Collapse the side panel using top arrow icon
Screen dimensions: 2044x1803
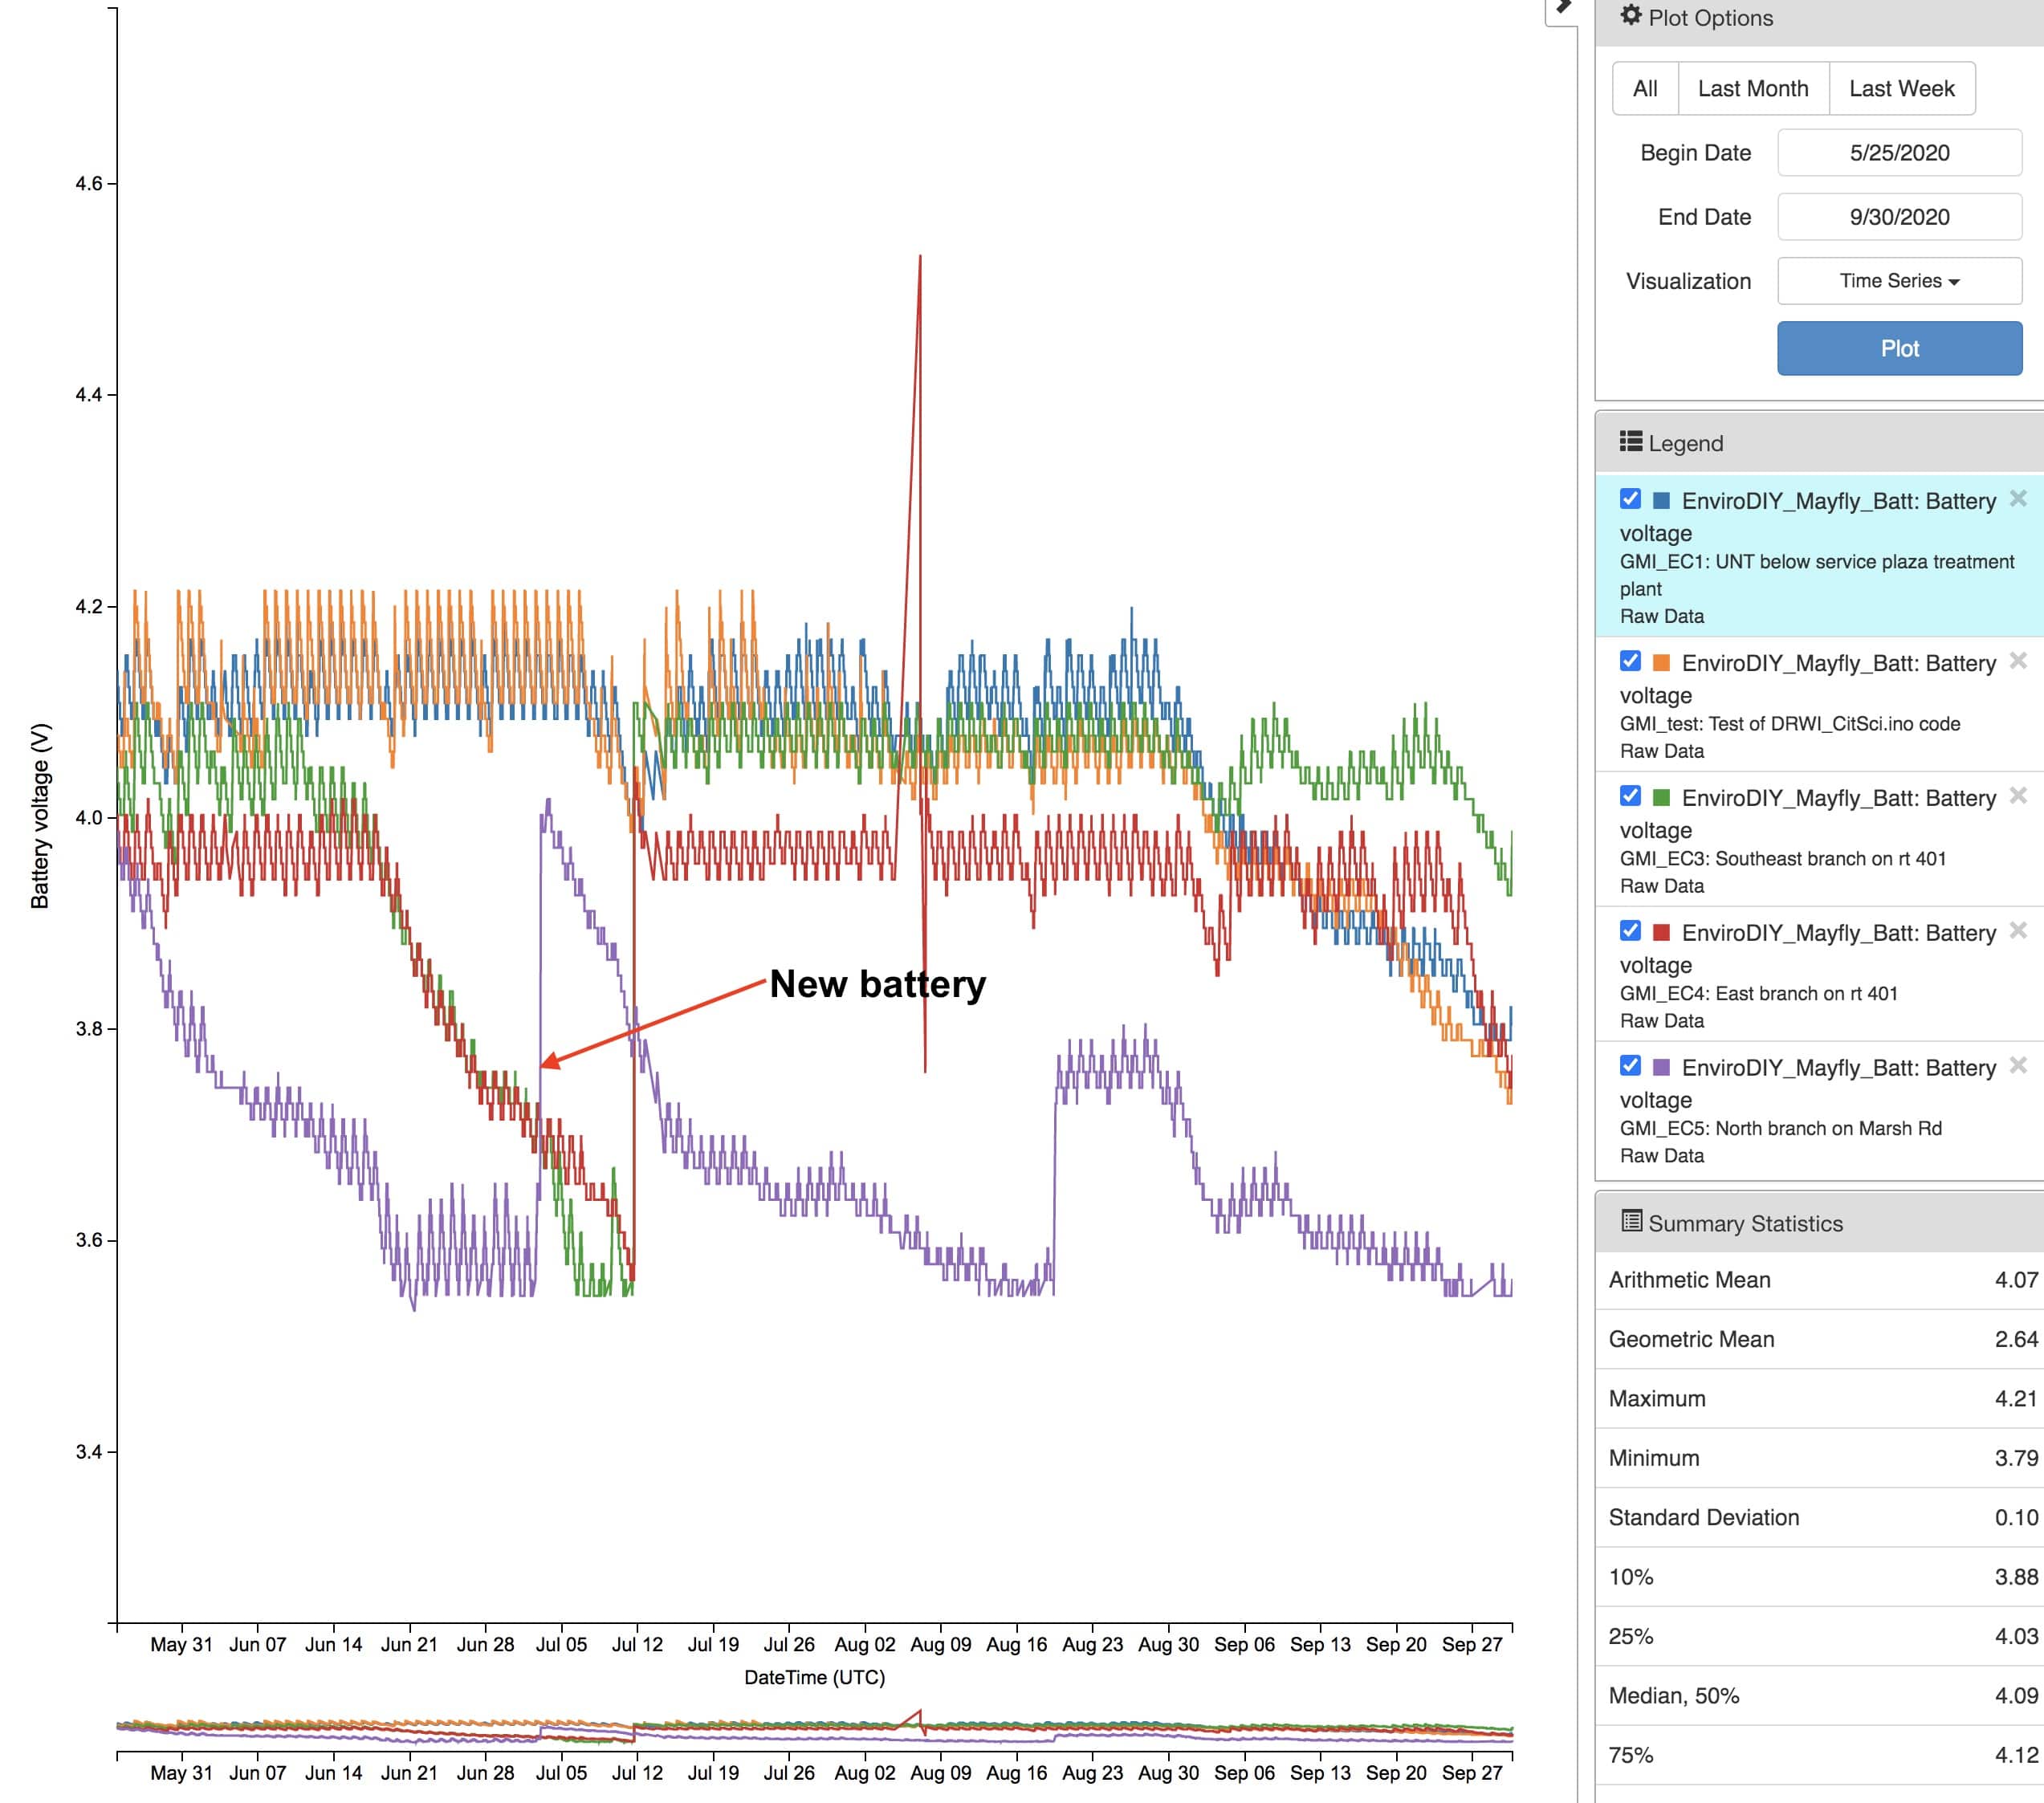pos(1564,8)
